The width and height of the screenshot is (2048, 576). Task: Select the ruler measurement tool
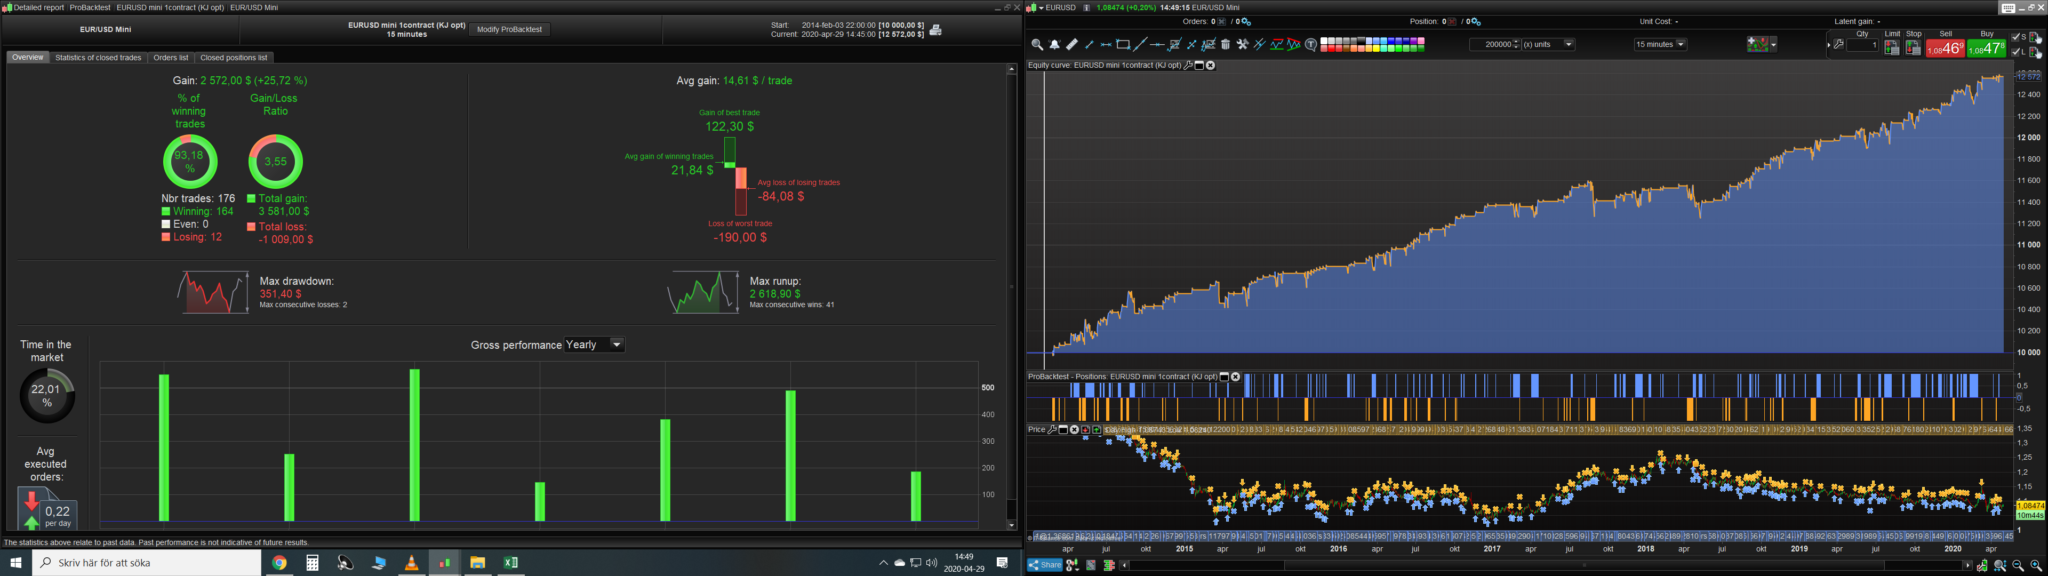(1071, 44)
